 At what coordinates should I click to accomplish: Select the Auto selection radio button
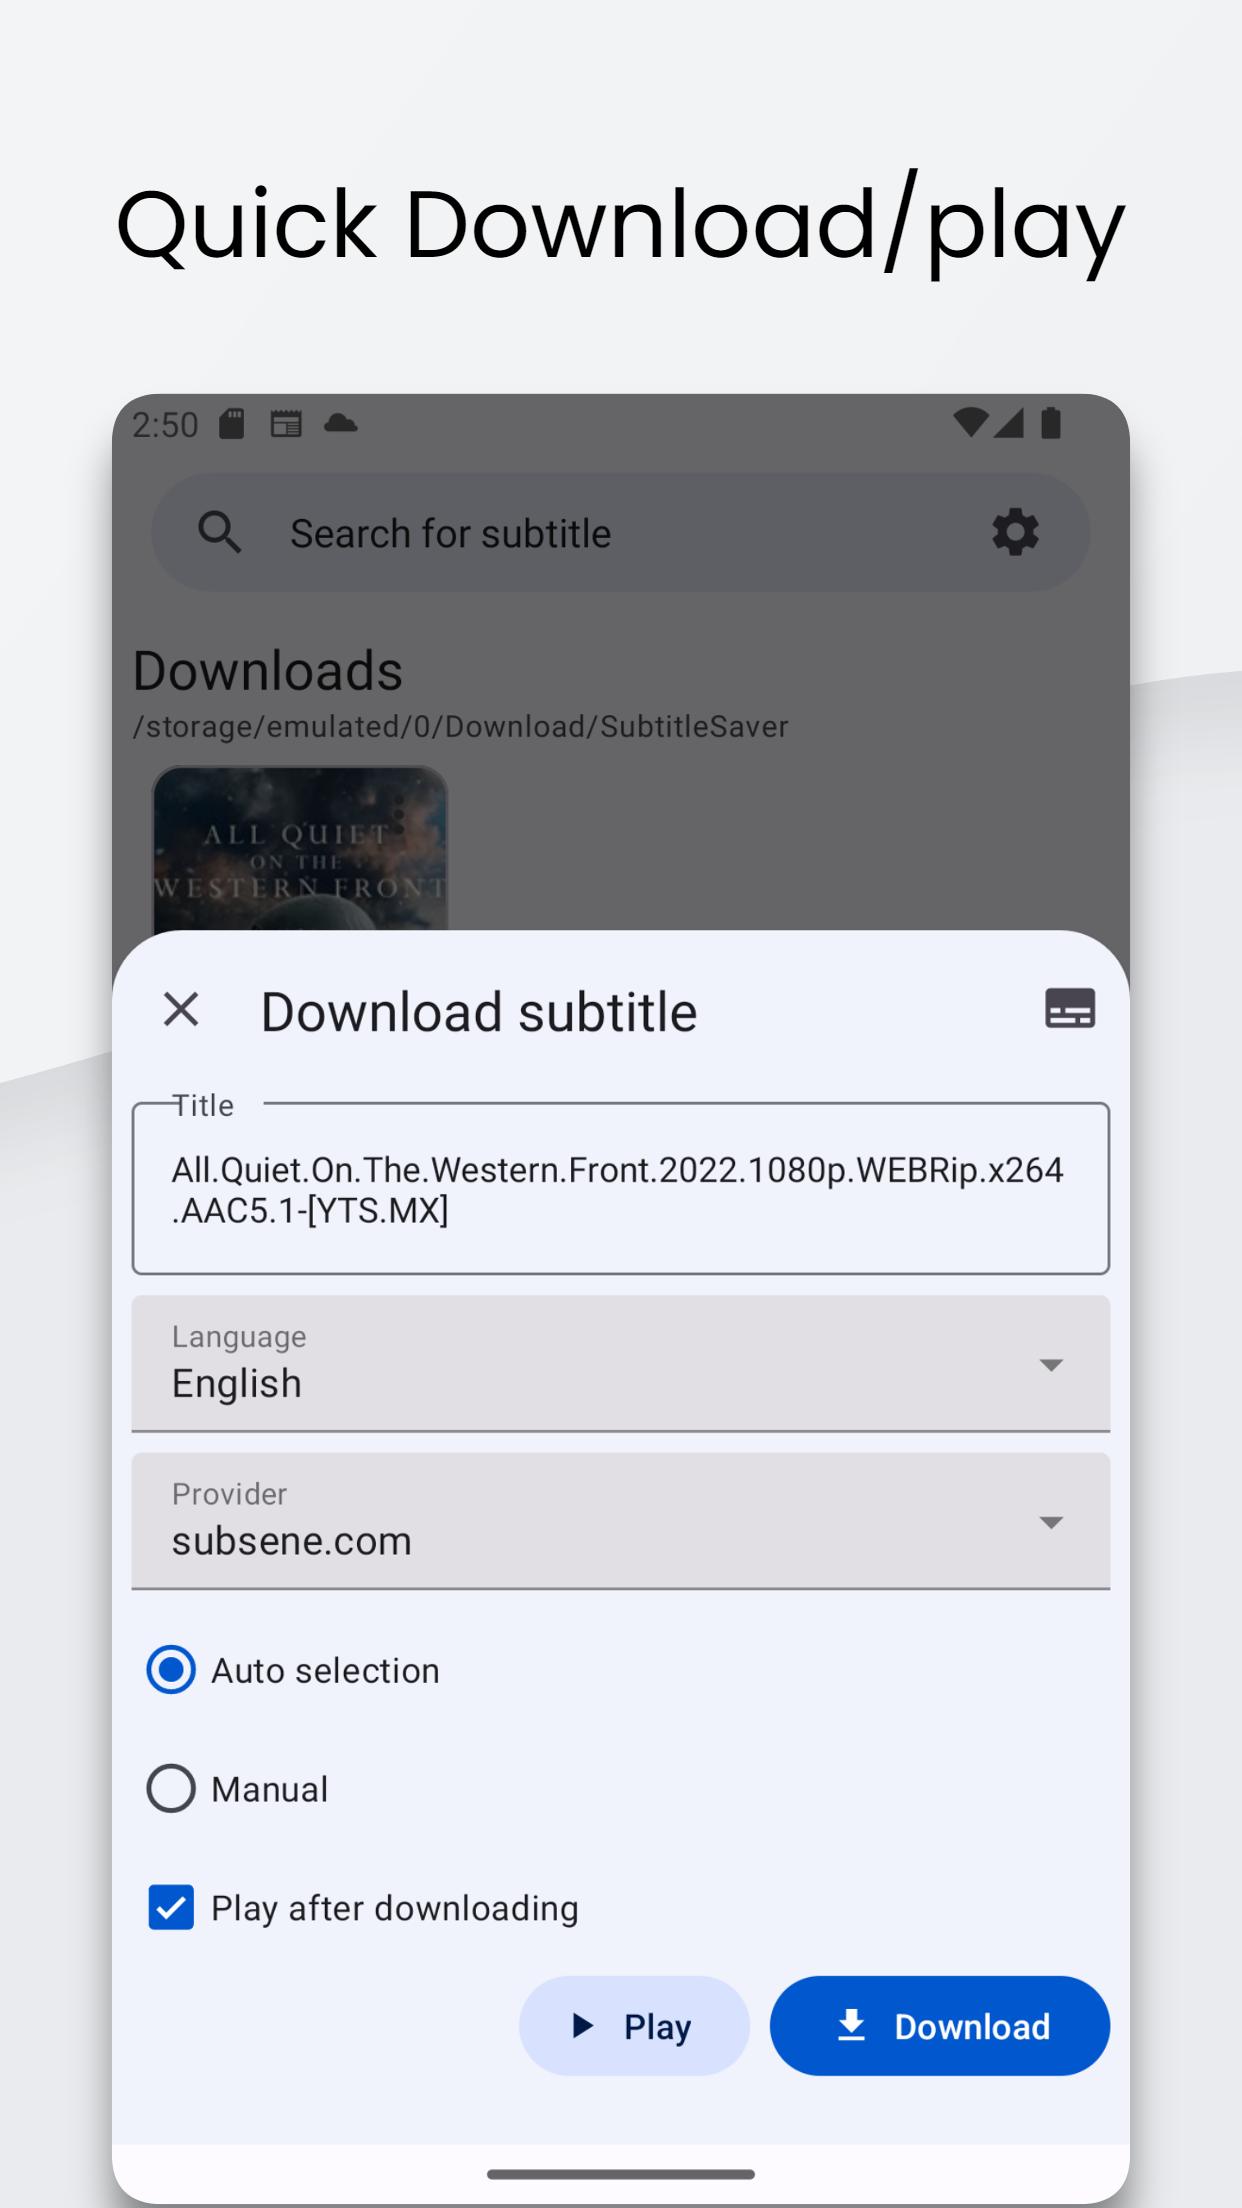point(171,1670)
